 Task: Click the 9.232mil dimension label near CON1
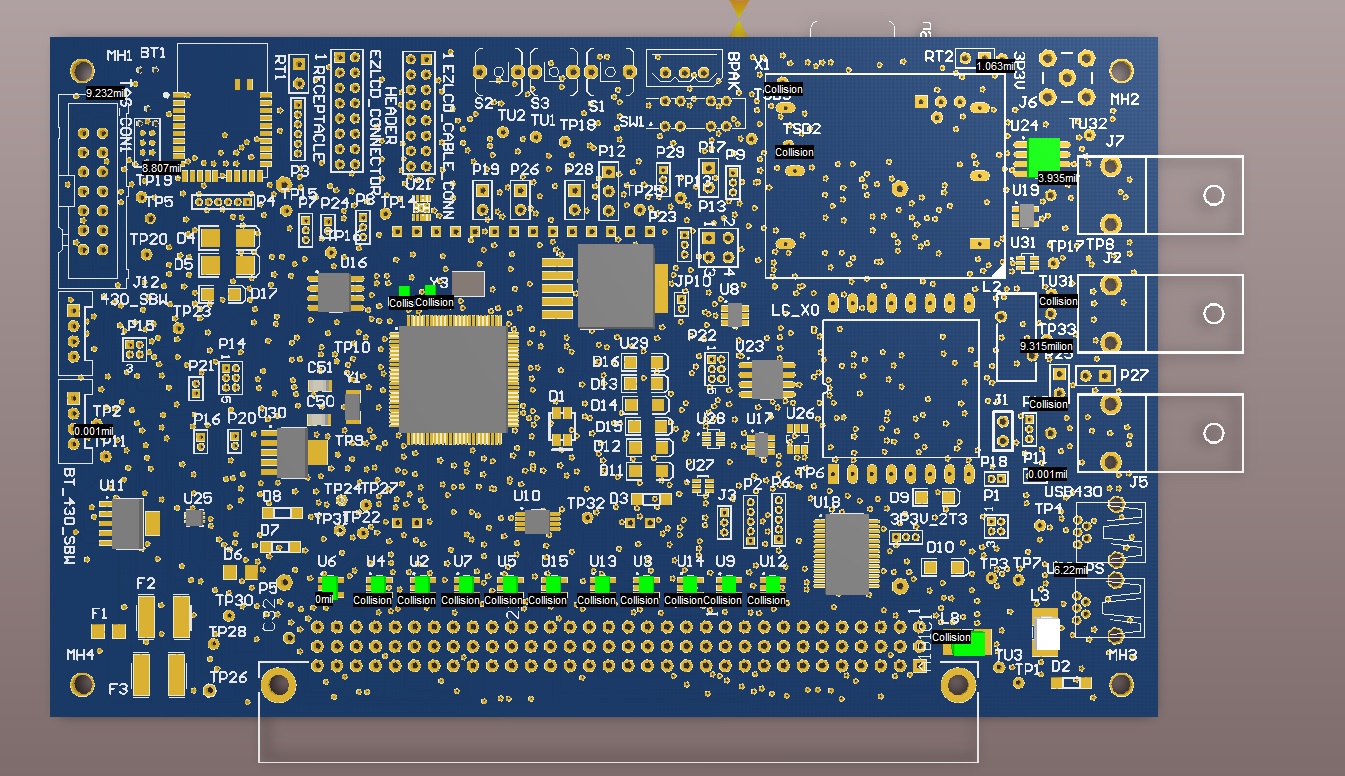coord(106,91)
